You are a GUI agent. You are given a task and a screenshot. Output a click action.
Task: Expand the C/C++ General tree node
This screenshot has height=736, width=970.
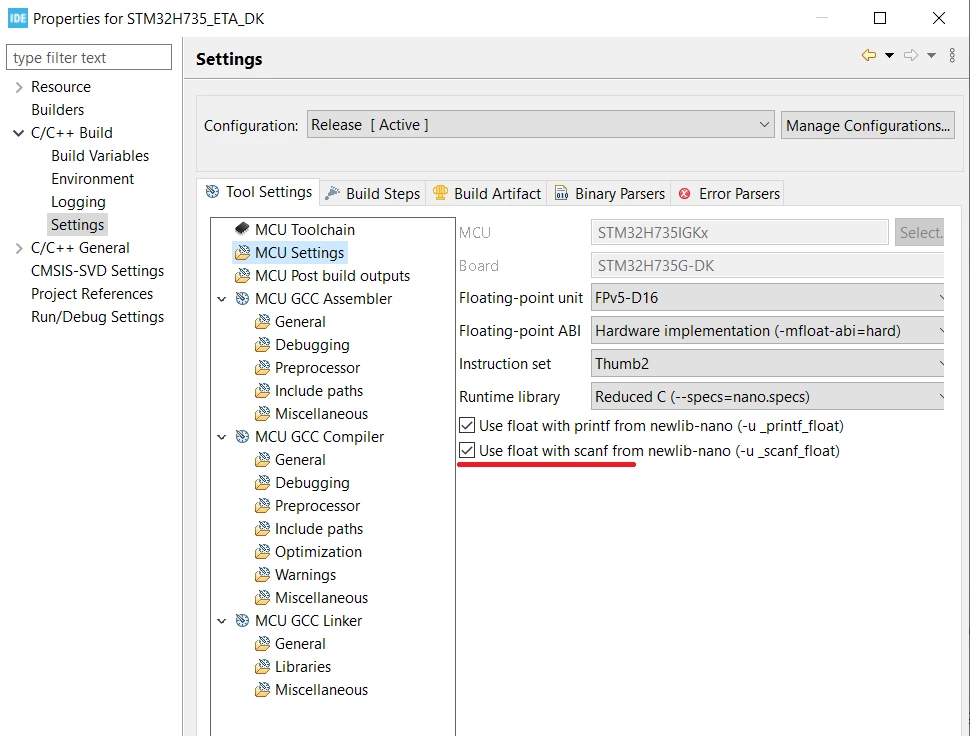[x=19, y=248]
